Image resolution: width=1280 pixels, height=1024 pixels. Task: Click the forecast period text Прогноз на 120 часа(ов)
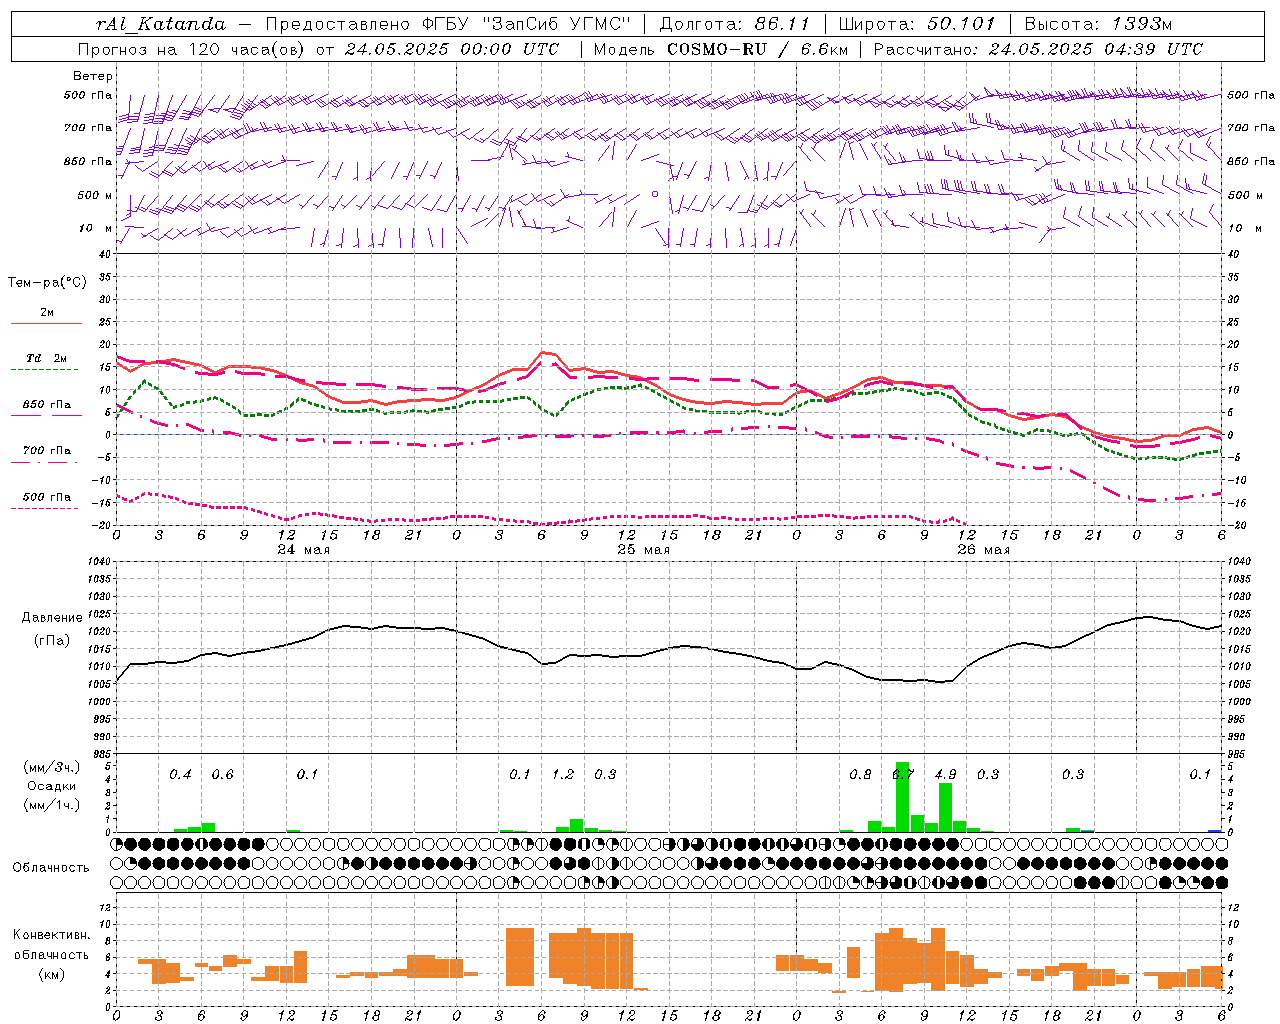[191, 49]
